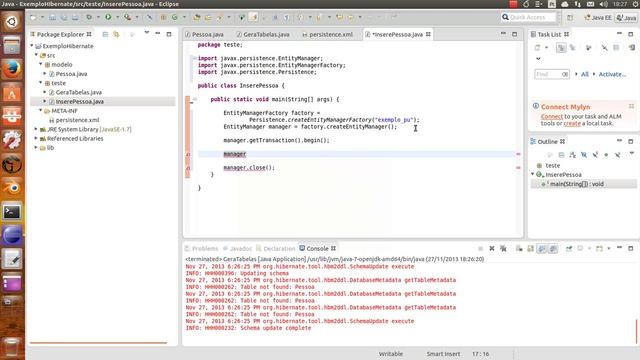Image resolution: width=640 pixels, height=360 pixels.
Task: Toggle Scroll Lock in Console toolbar
Action: pos(530,248)
